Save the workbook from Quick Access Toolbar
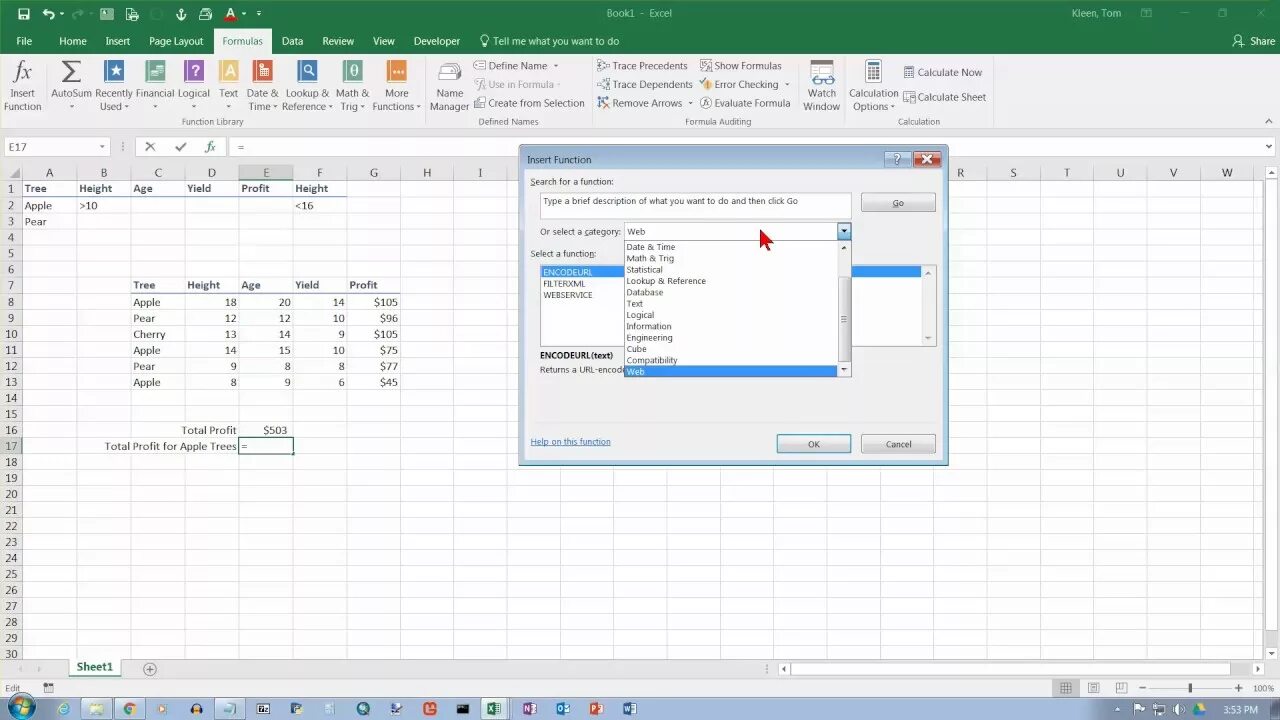This screenshot has width=1280, height=720. pos(23,14)
